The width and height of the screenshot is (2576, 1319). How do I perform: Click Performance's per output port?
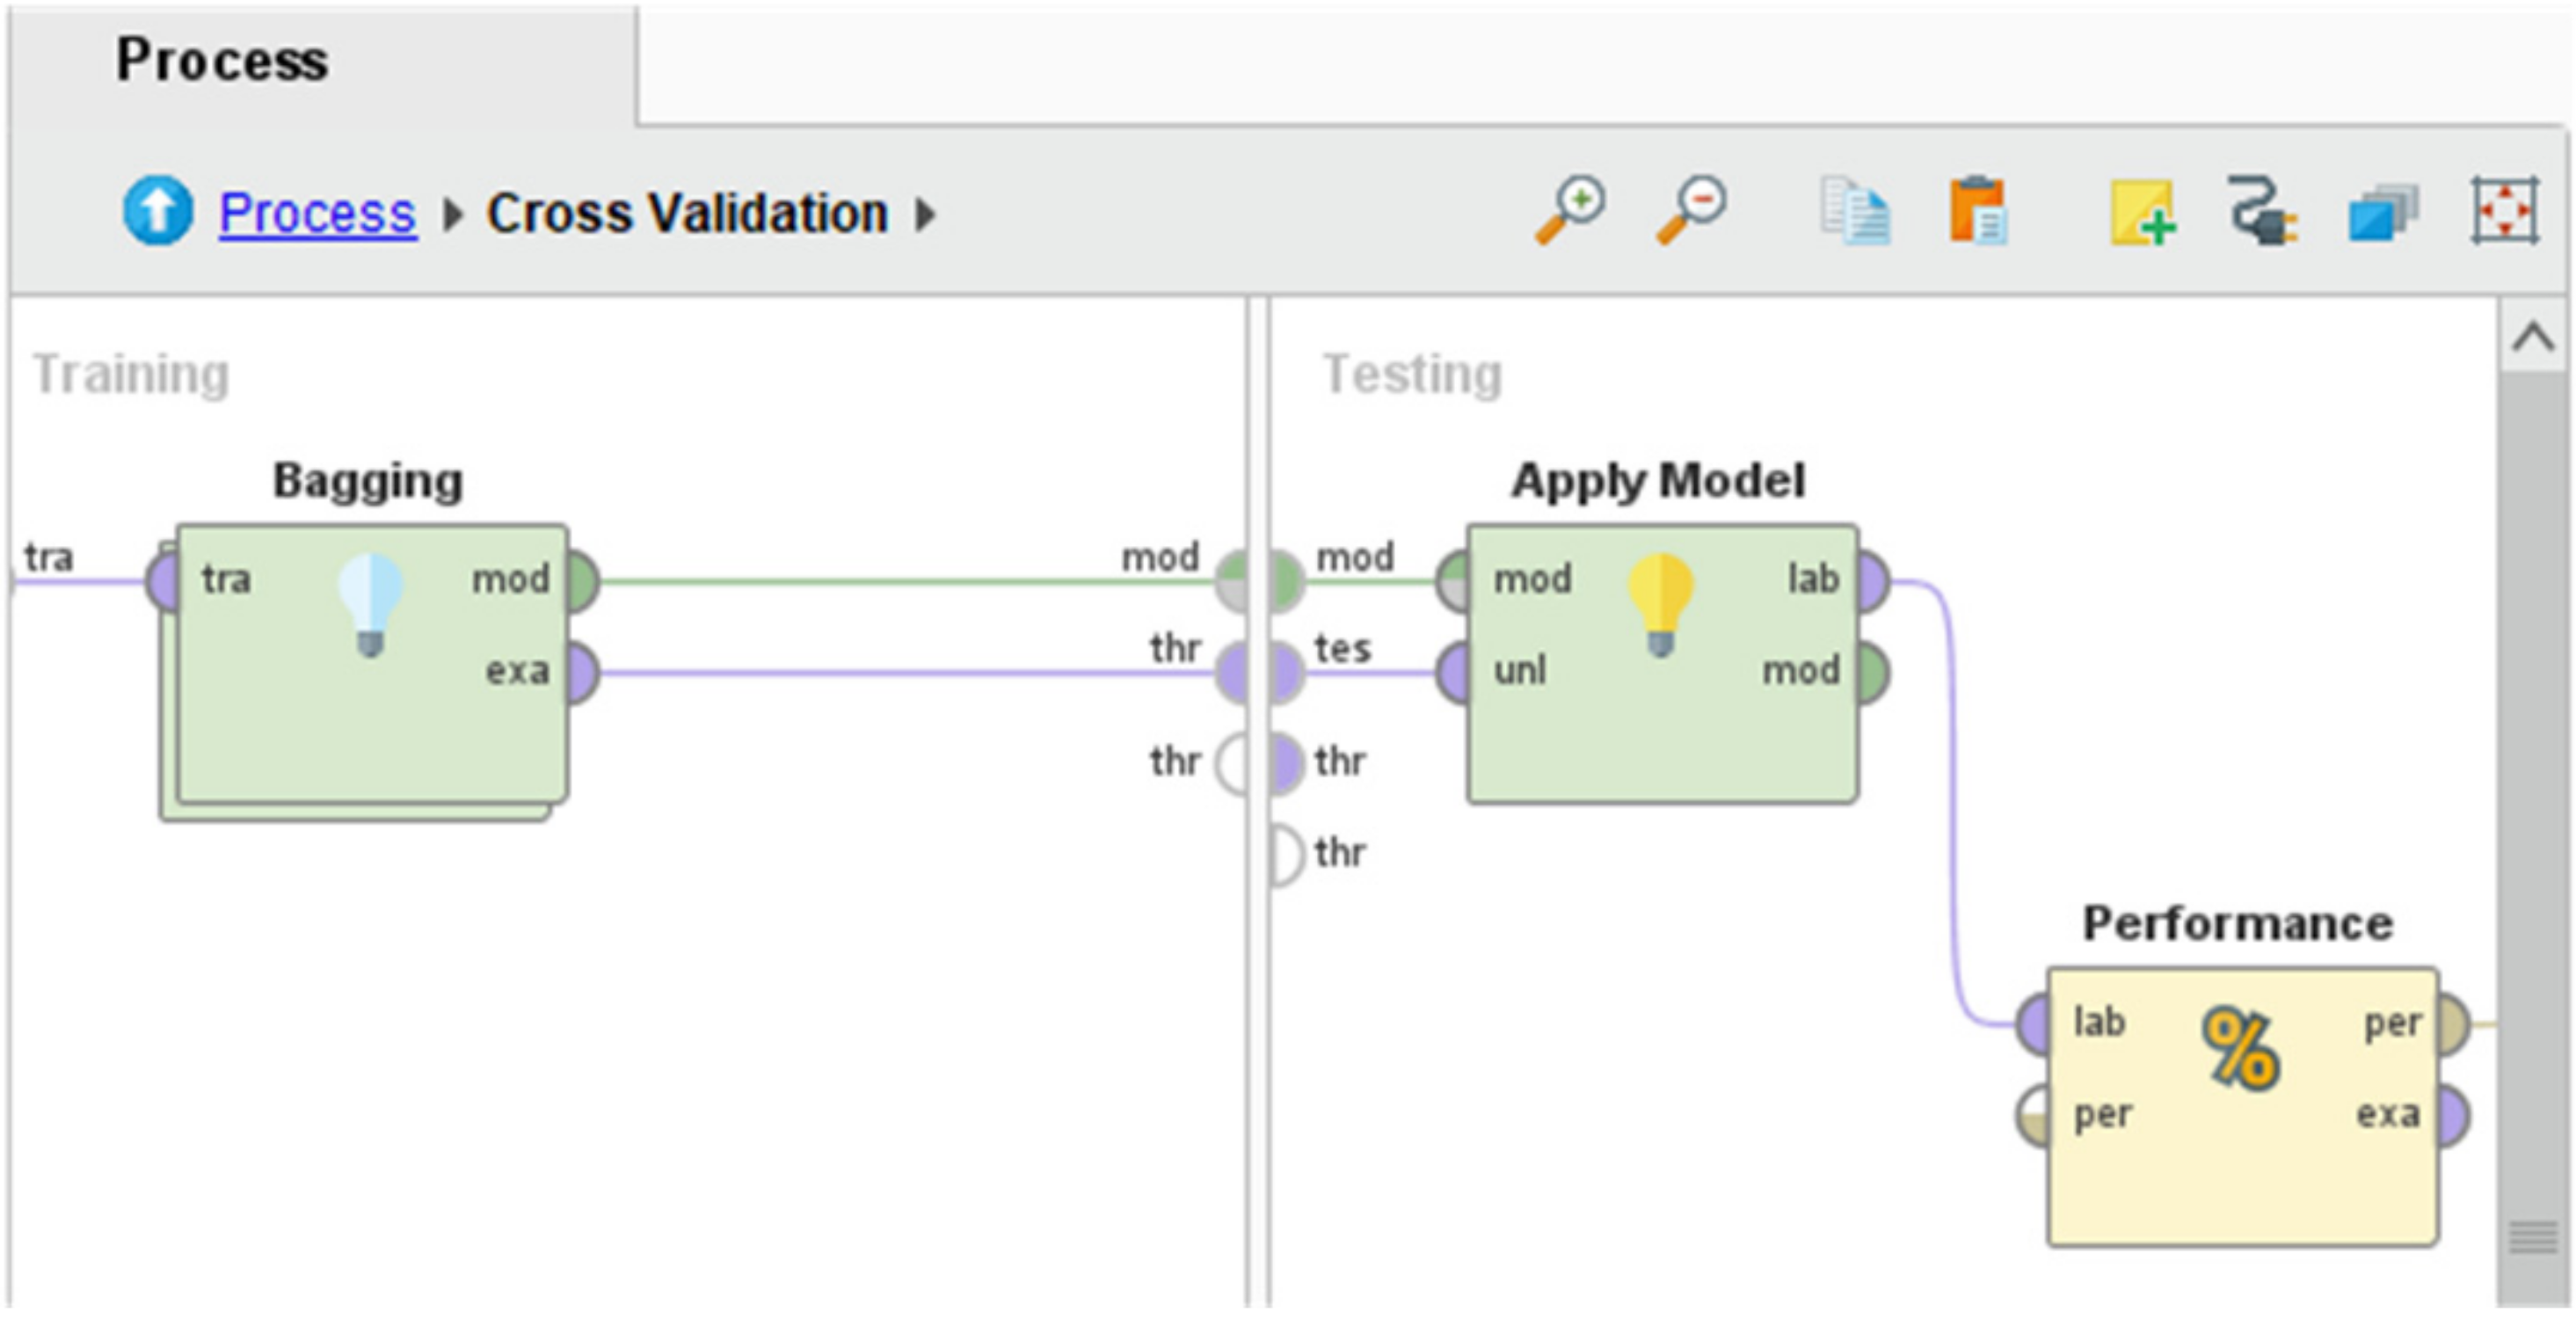(x=2453, y=1024)
